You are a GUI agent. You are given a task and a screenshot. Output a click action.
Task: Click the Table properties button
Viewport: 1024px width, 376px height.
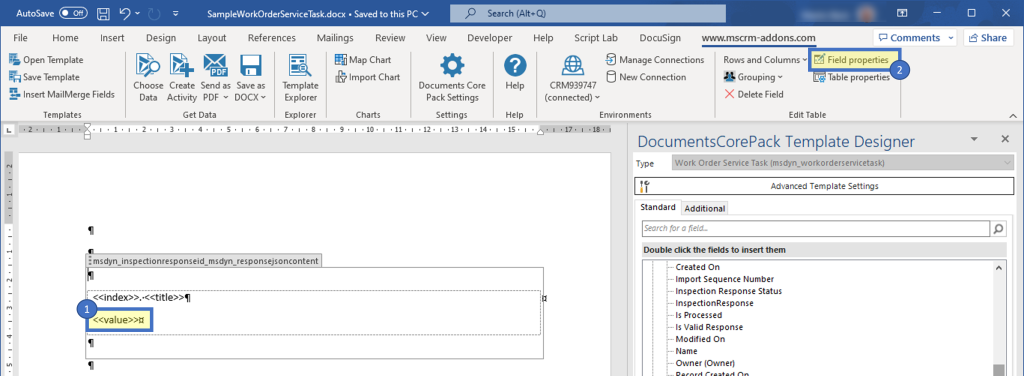click(852, 77)
